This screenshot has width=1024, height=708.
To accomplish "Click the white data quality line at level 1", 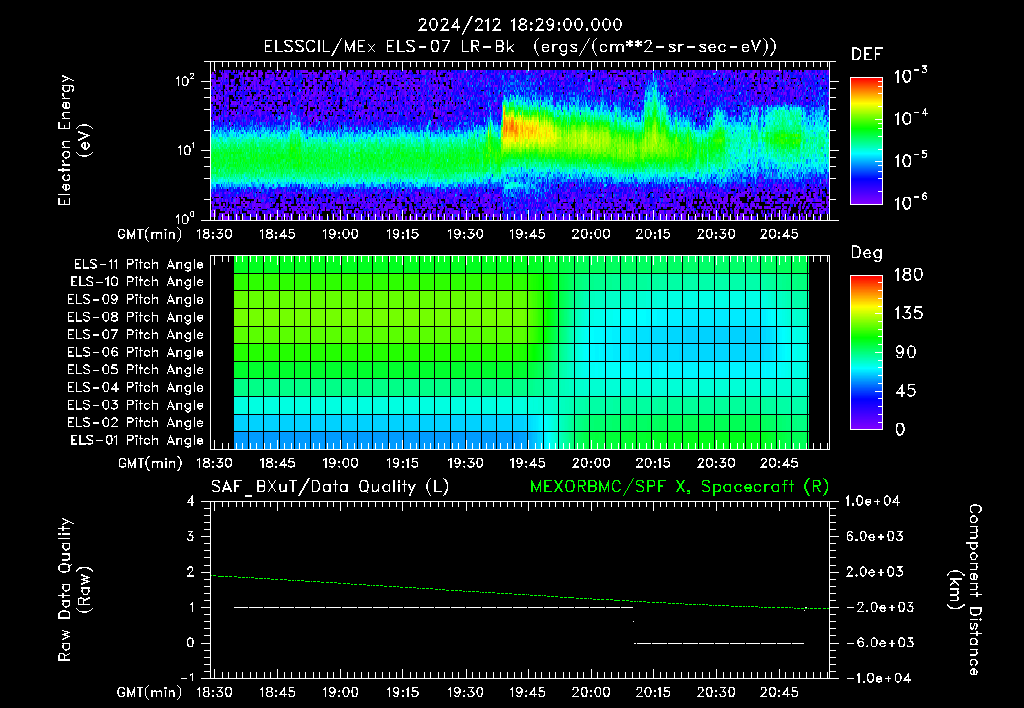I will (434, 607).
